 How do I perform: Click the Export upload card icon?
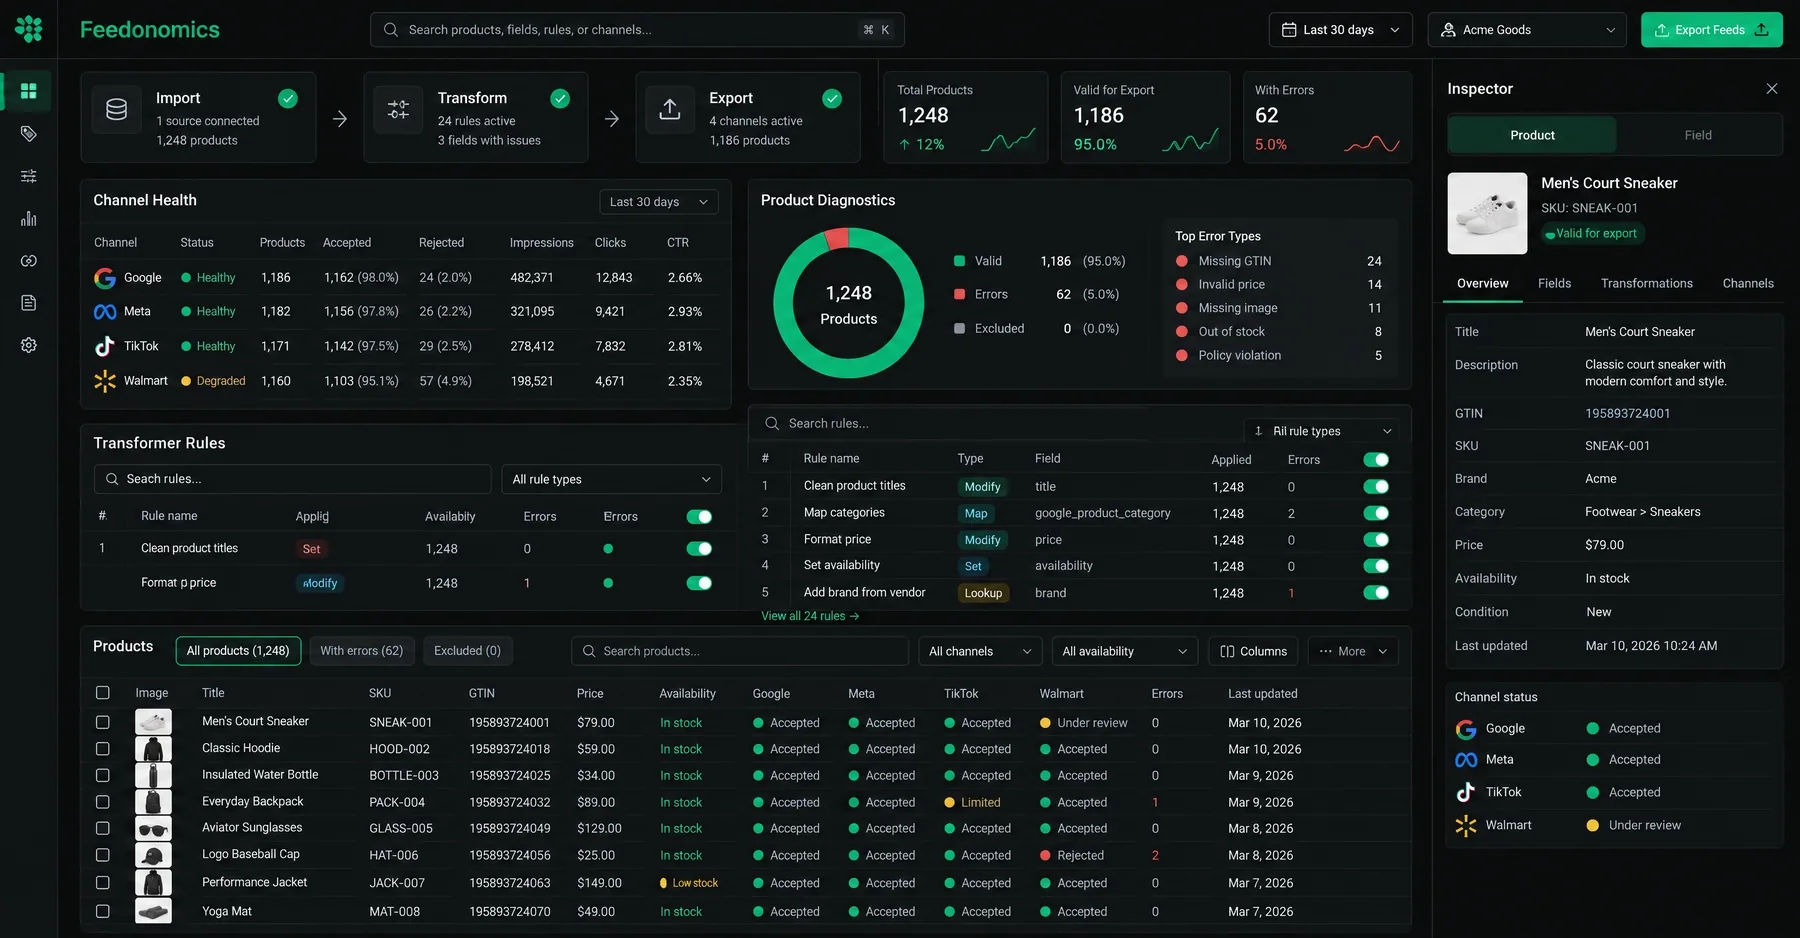pos(670,110)
